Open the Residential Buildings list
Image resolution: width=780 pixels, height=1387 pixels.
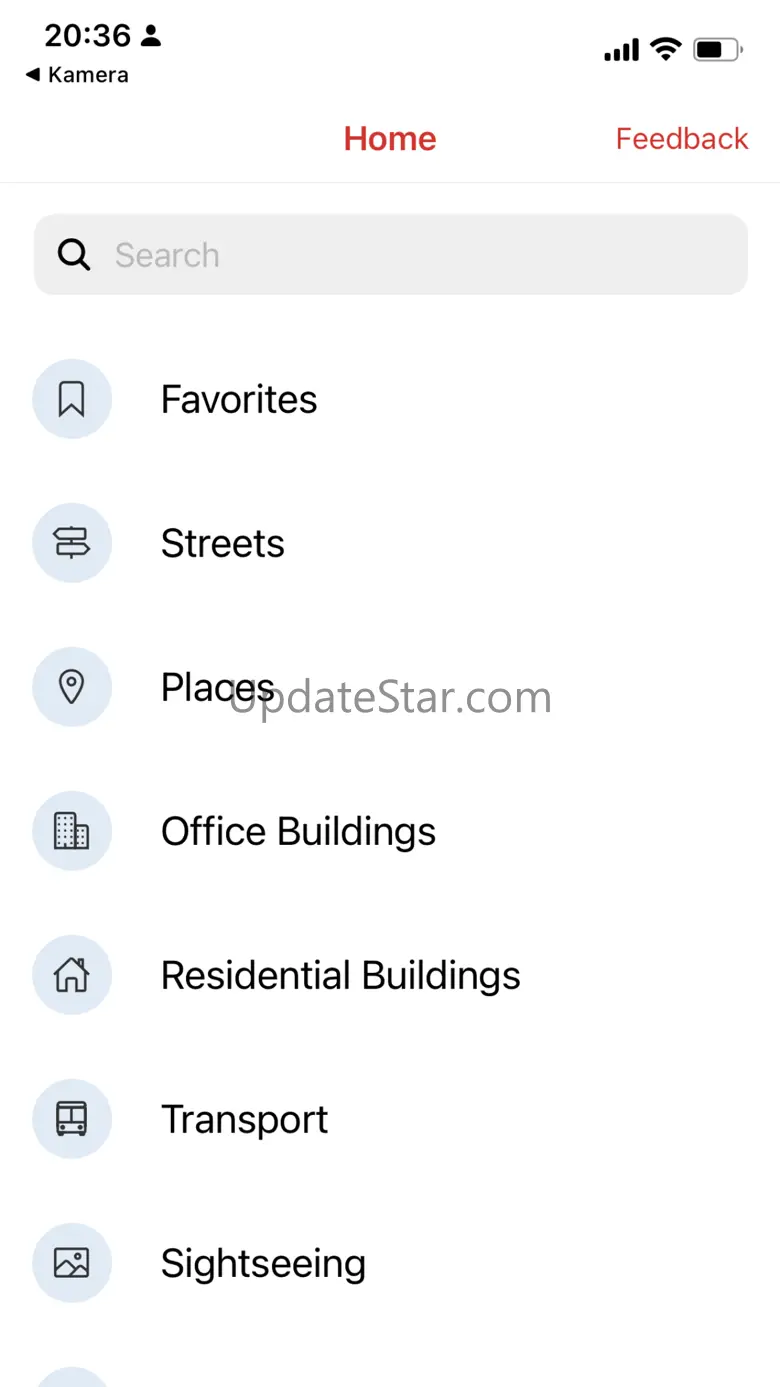[340, 976]
